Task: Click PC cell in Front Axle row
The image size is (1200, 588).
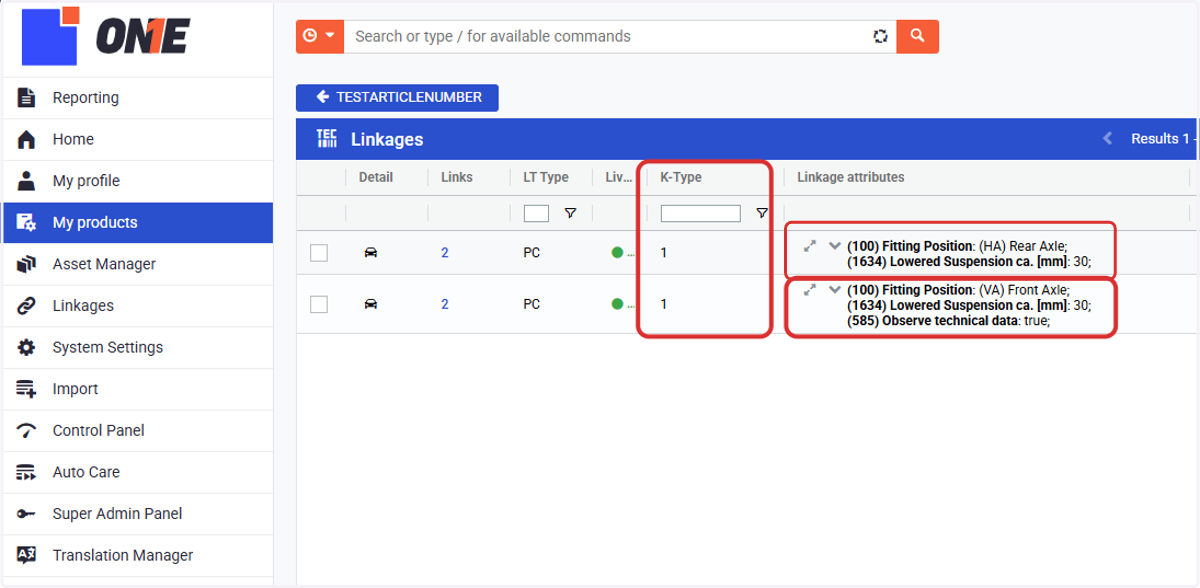Action: [x=531, y=304]
